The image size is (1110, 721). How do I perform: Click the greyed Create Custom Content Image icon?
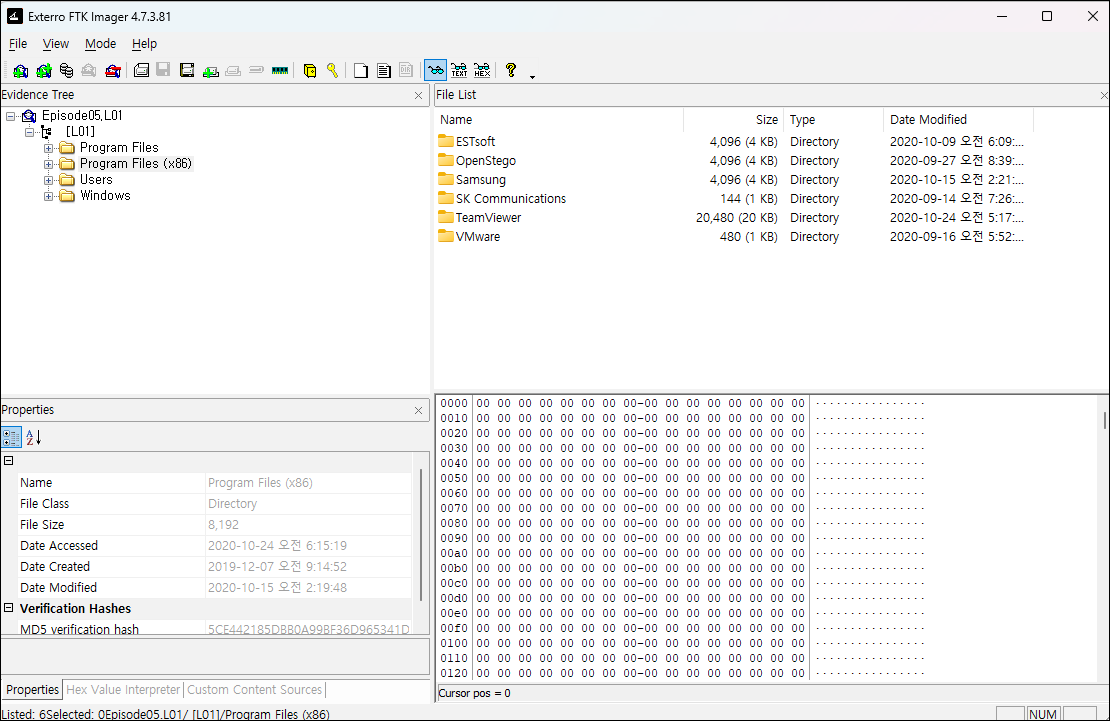coord(233,71)
